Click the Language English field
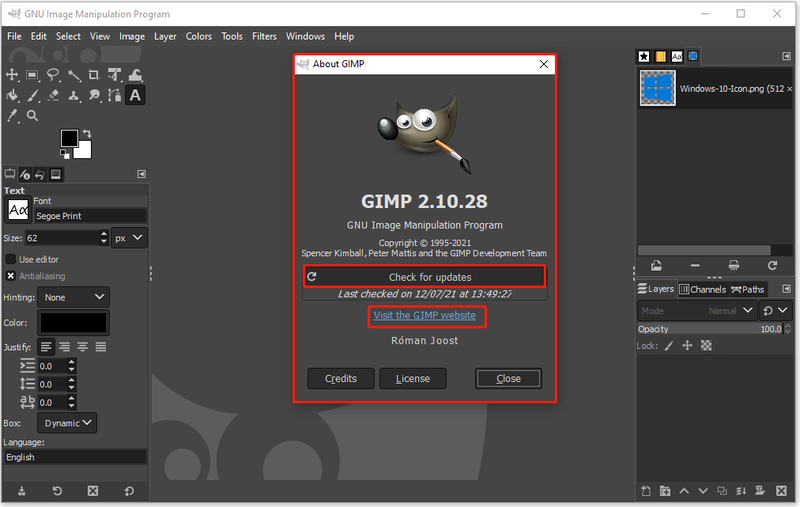 point(75,457)
